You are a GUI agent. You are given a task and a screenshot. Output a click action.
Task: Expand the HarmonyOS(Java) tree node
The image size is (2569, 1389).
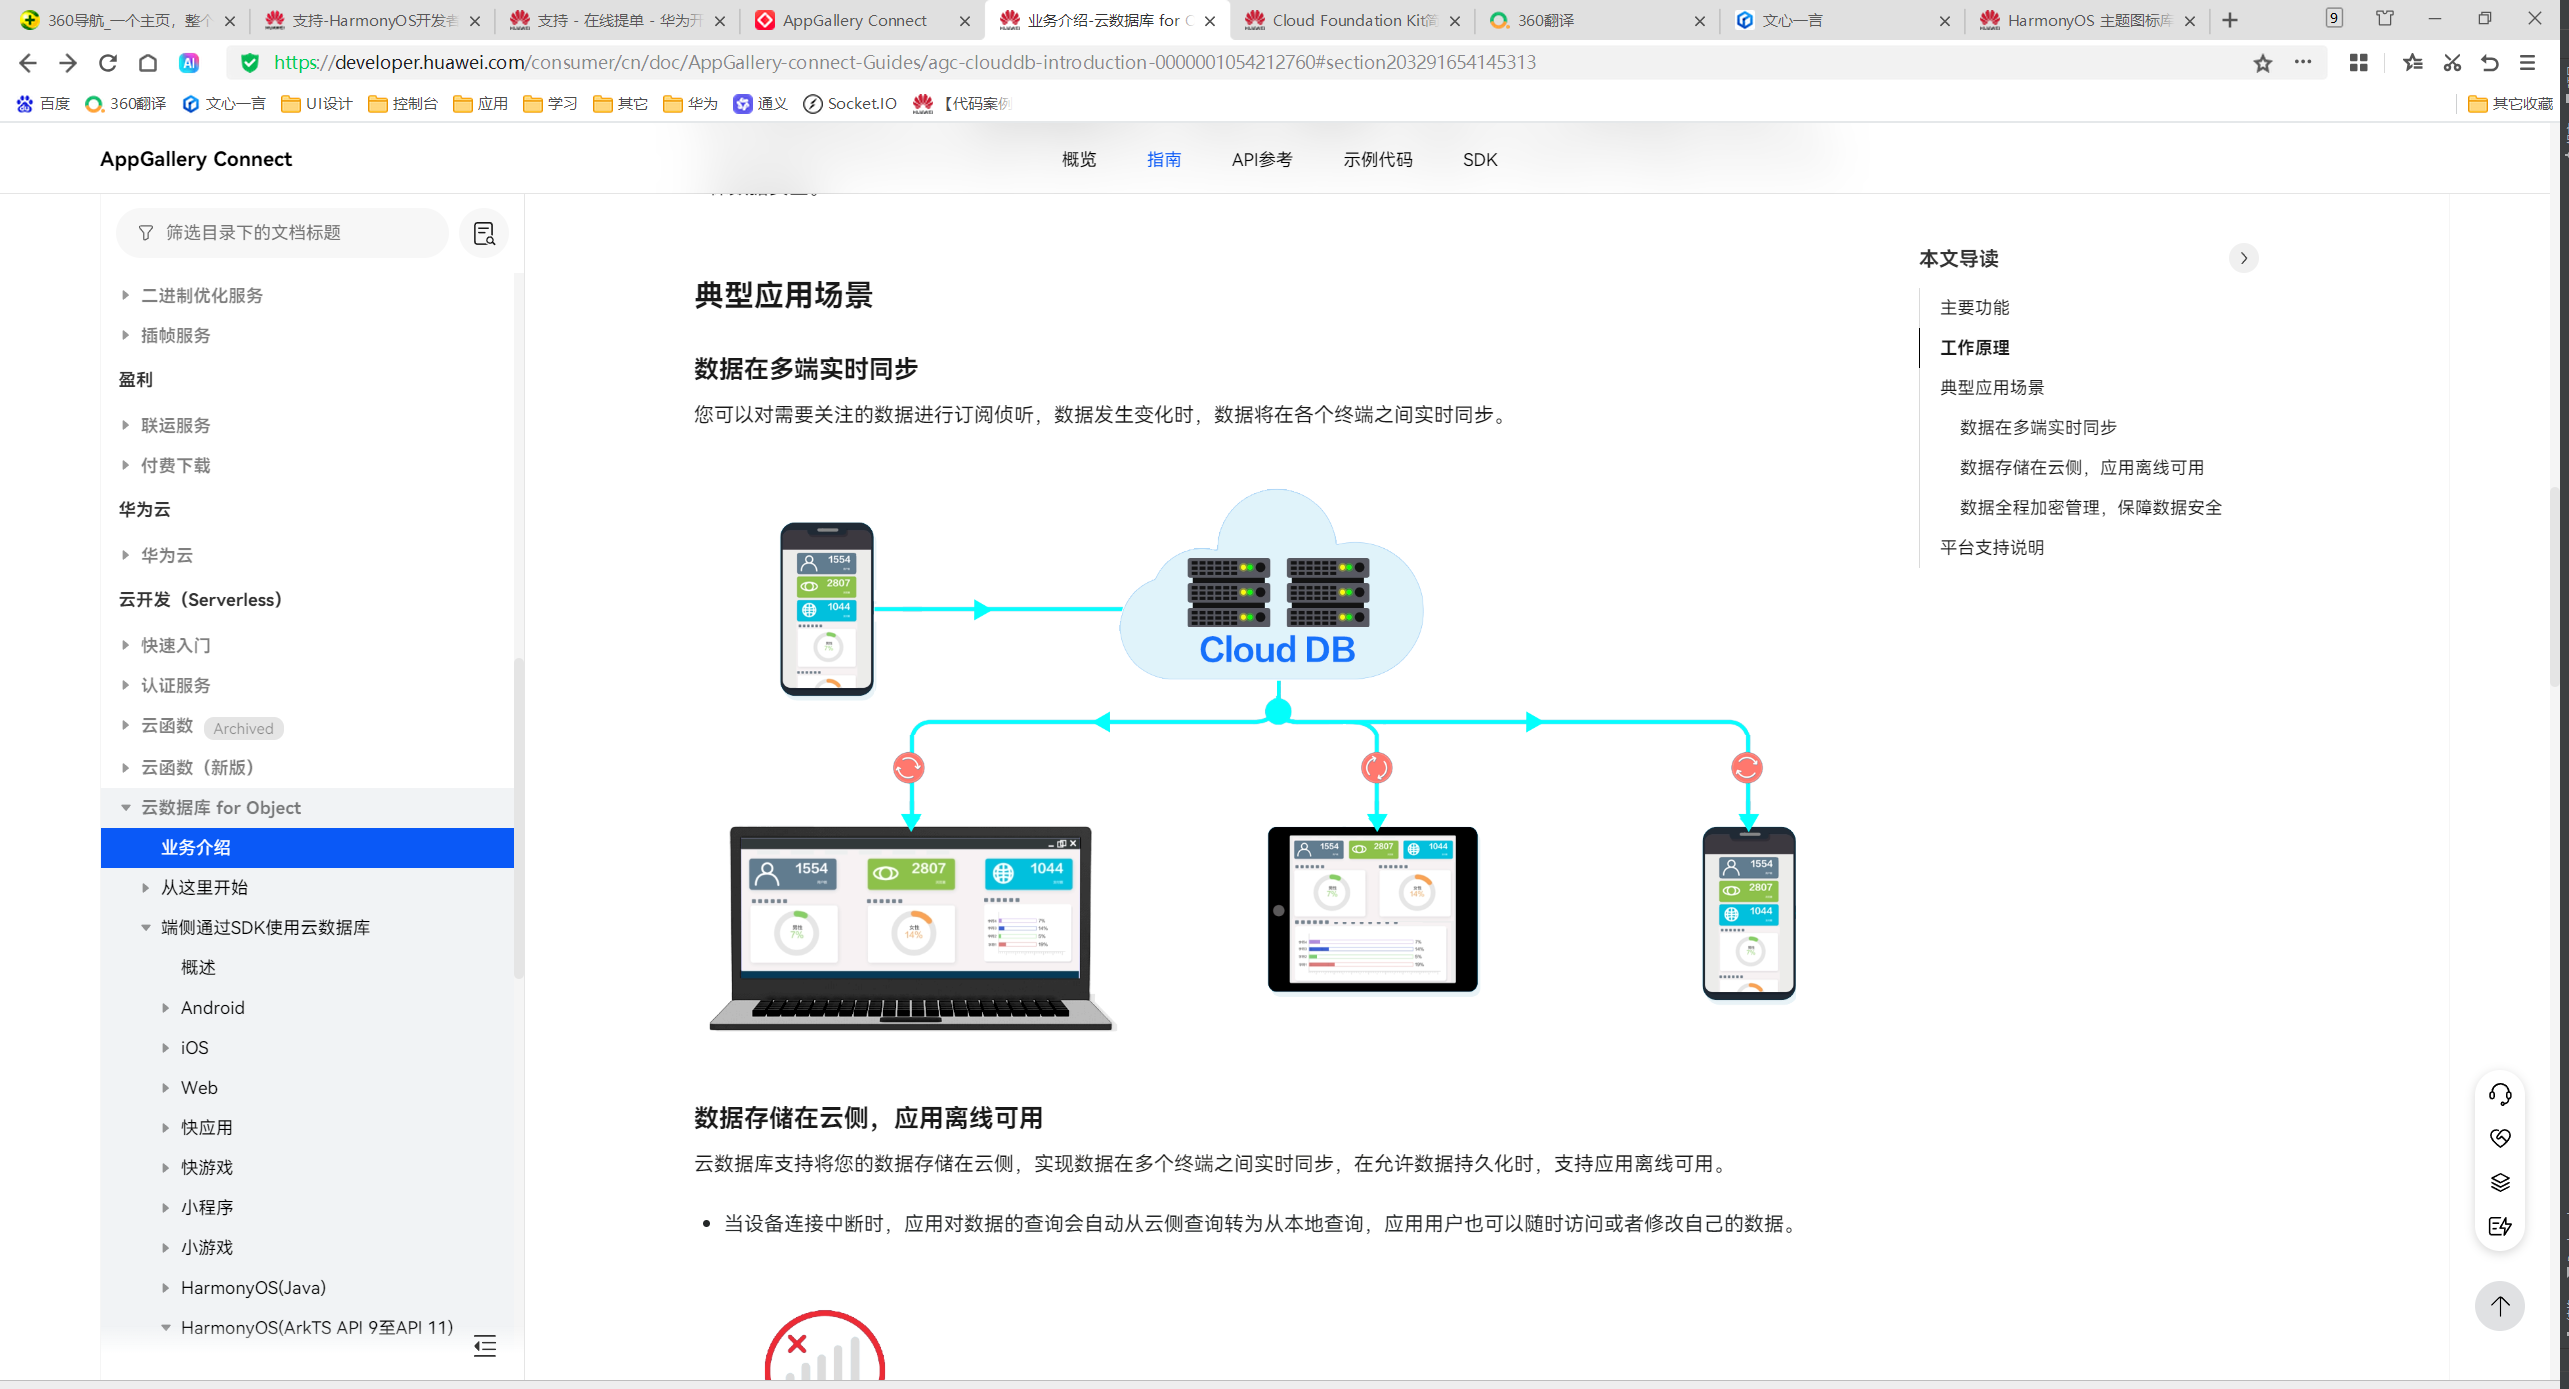(165, 1287)
